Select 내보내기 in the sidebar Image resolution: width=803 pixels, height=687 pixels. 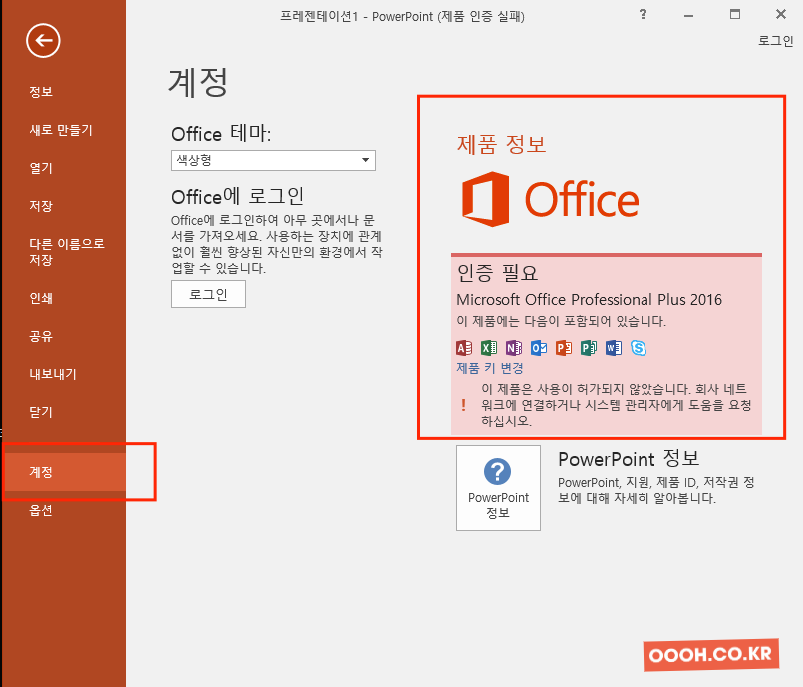pyautogui.click(x=53, y=374)
